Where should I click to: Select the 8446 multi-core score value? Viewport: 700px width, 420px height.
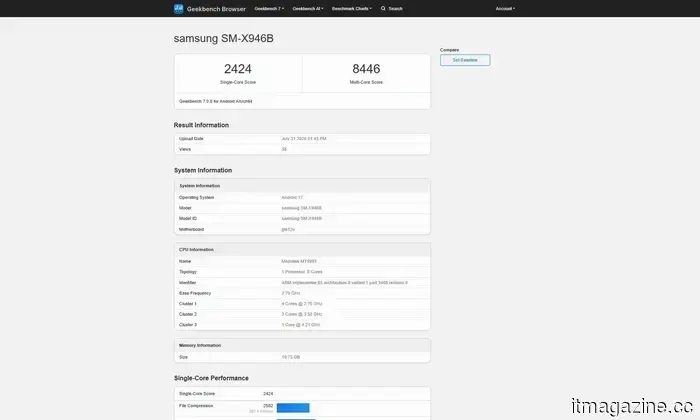tap(366, 69)
